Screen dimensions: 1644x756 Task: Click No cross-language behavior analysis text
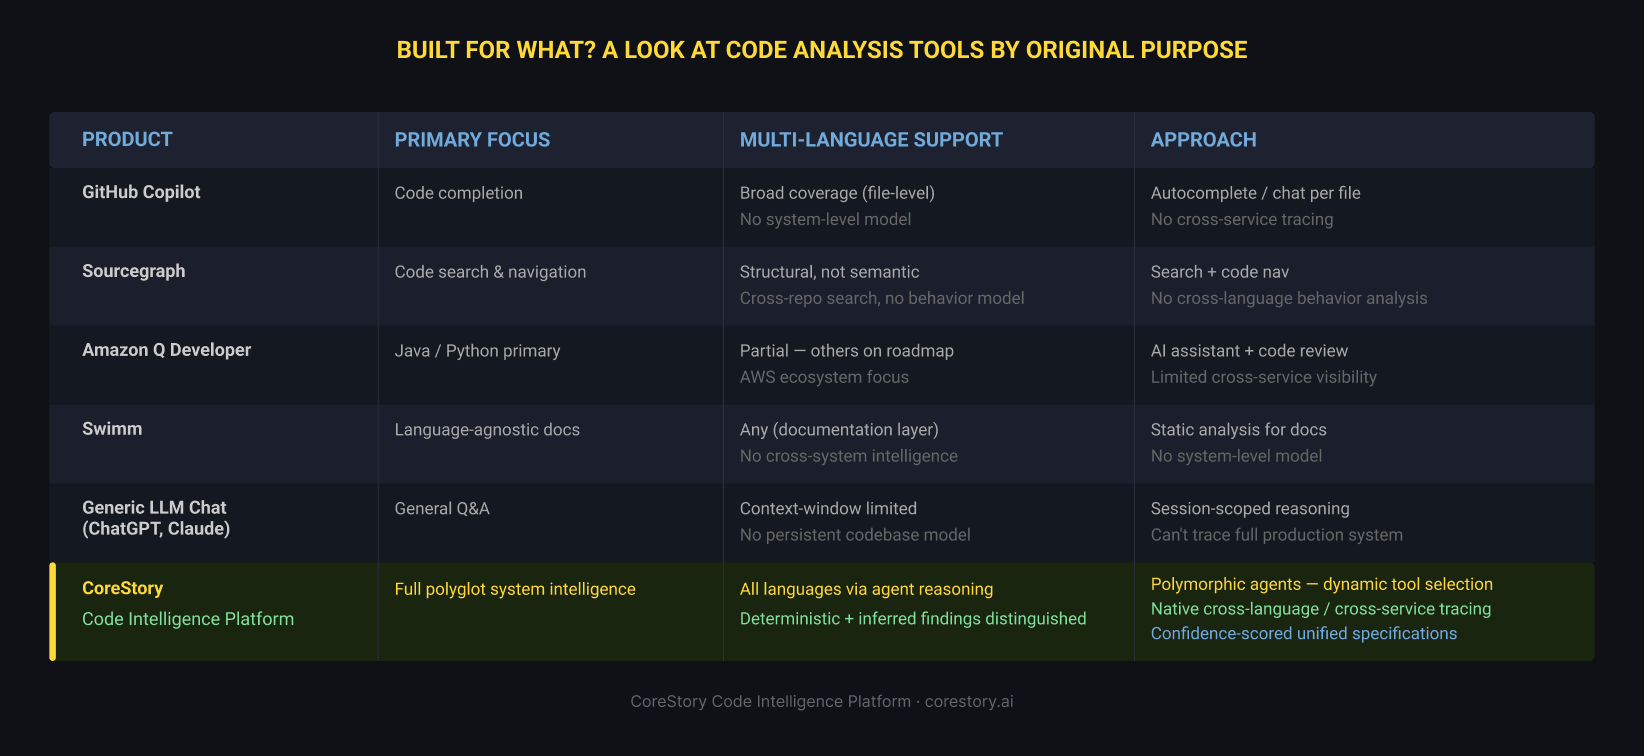tap(1289, 298)
